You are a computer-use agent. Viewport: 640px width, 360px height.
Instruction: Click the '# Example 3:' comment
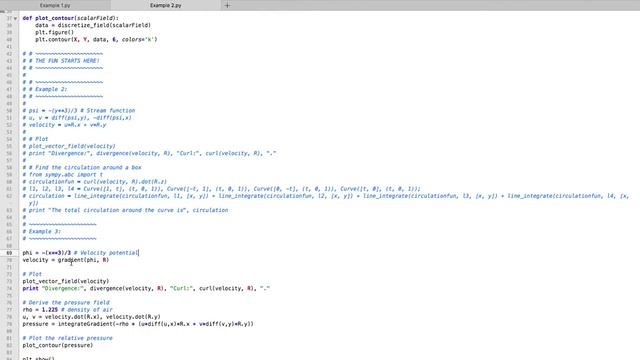click(x=42, y=231)
